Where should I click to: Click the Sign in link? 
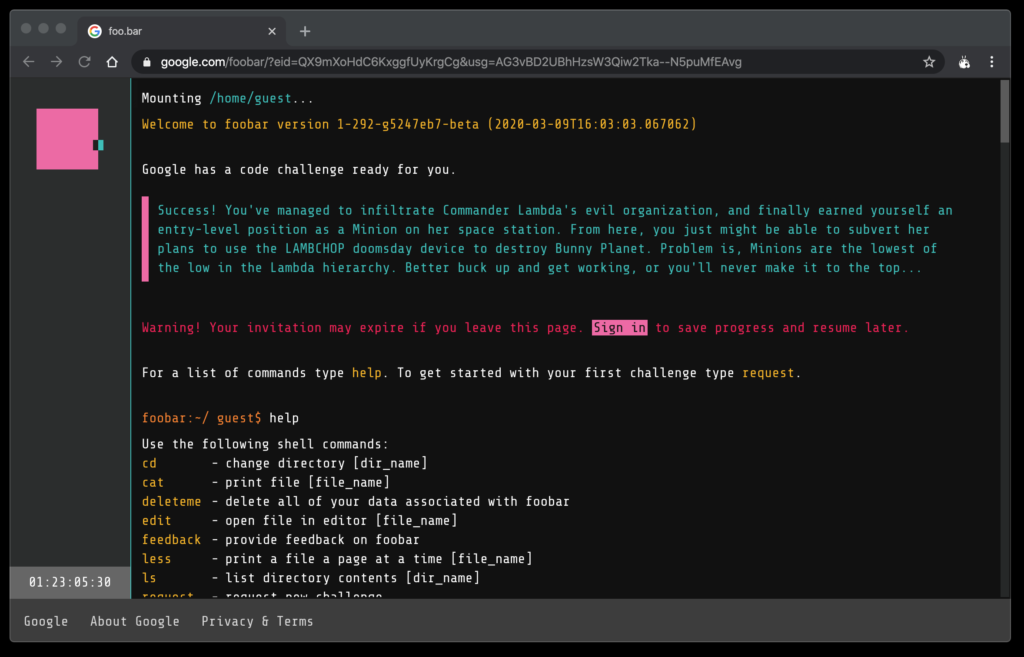pos(619,328)
